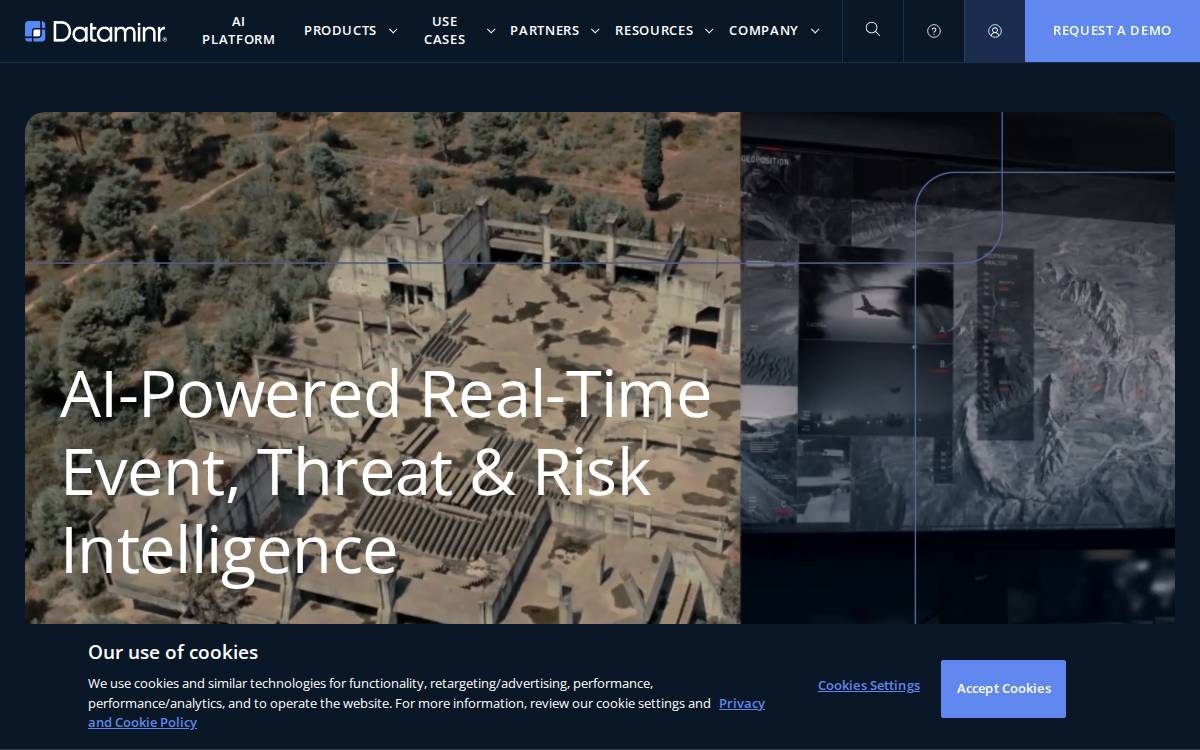Expand the Resources dropdown chevron
Screen dimensions: 1200x750
pyautogui.click(x=709, y=31)
